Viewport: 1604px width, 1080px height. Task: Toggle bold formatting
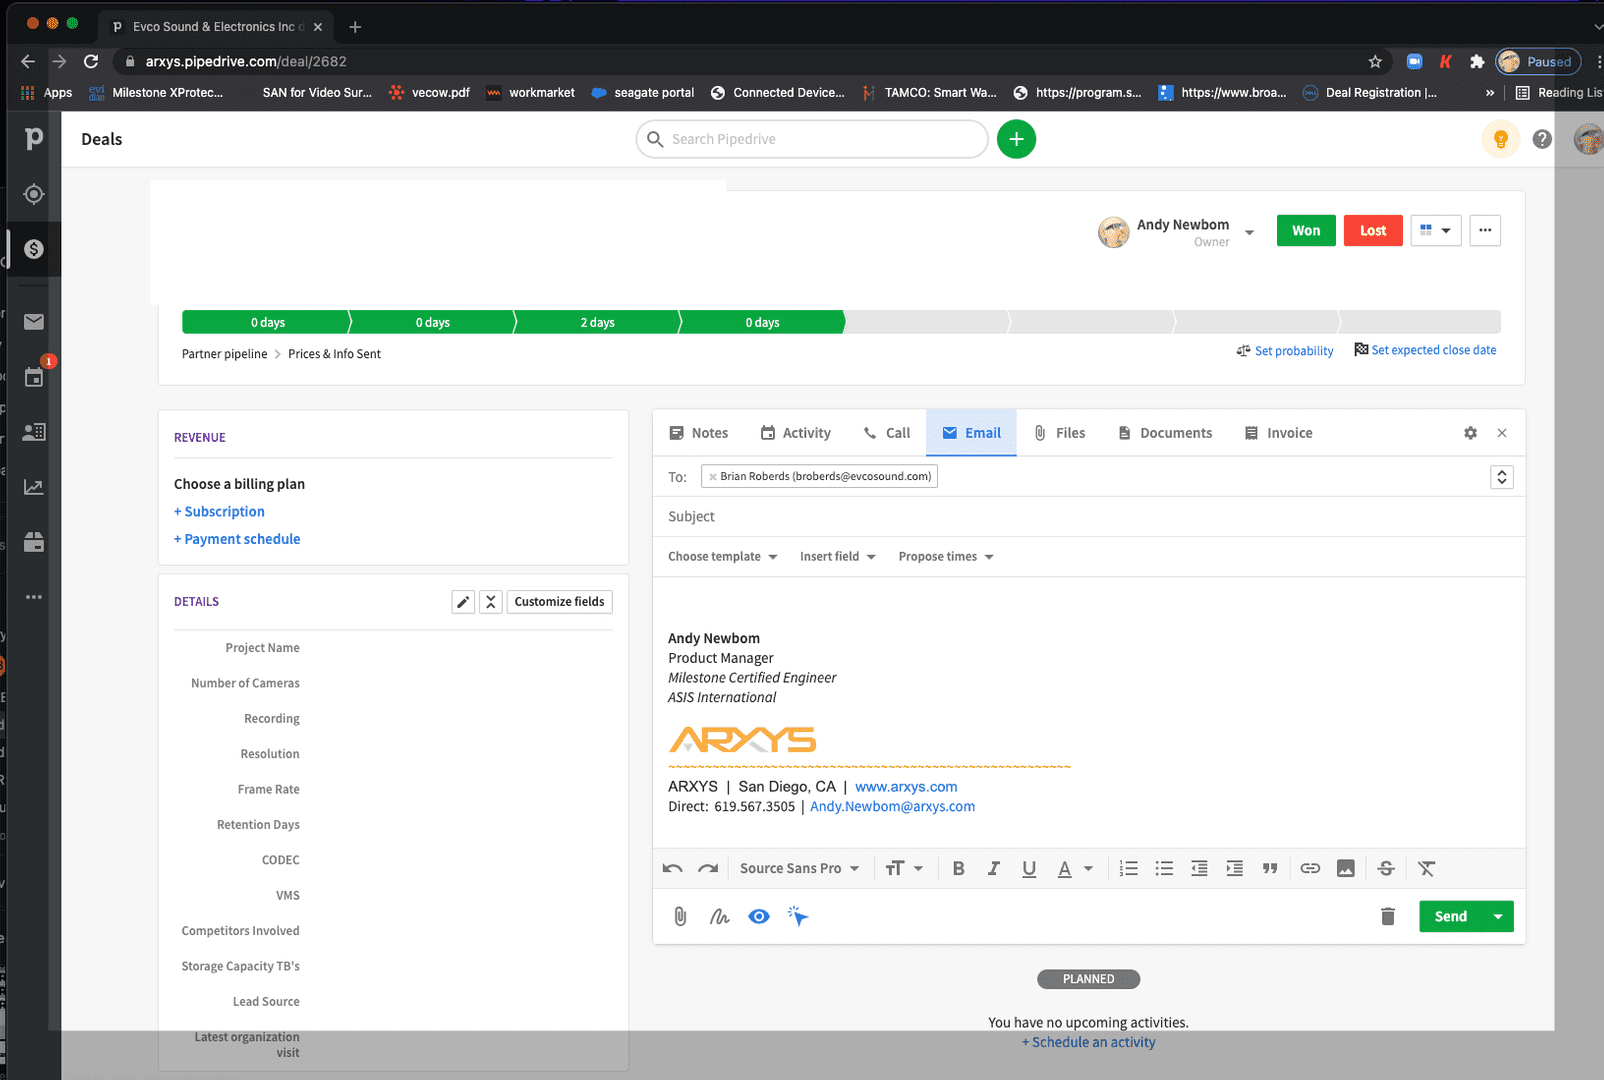958,868
